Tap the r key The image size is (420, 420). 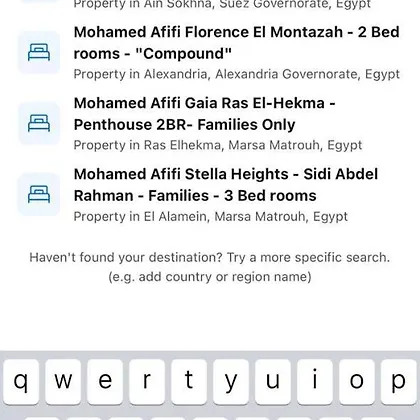pos(147,381)
